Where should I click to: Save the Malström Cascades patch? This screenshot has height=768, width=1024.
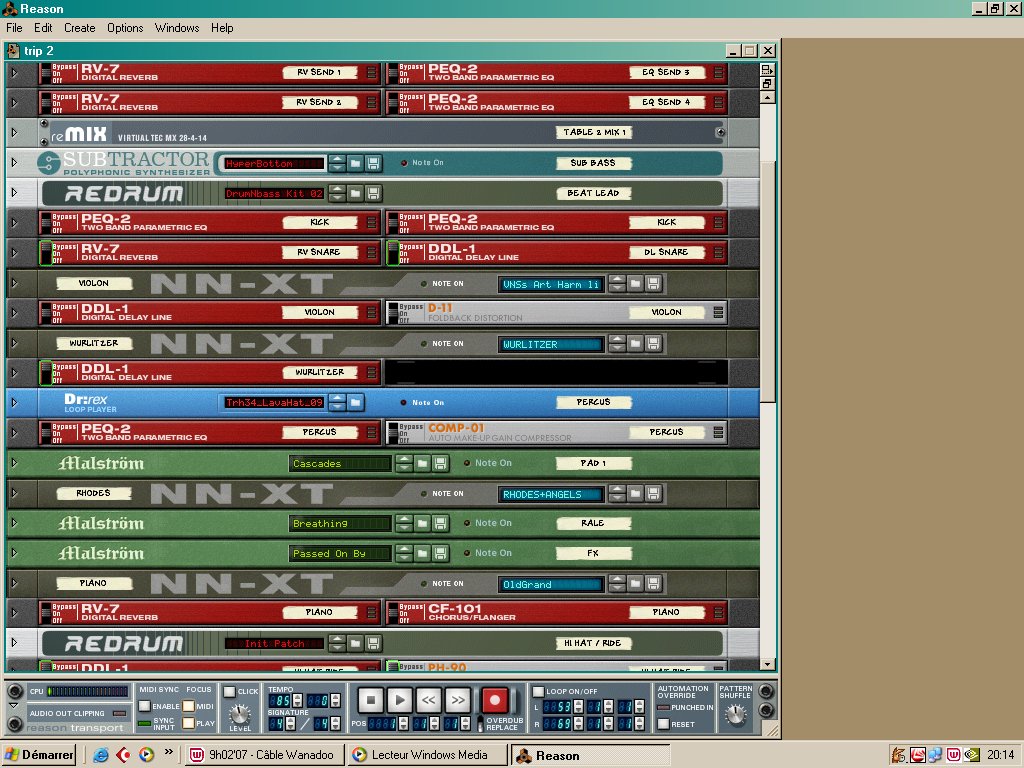pos(440,464)
